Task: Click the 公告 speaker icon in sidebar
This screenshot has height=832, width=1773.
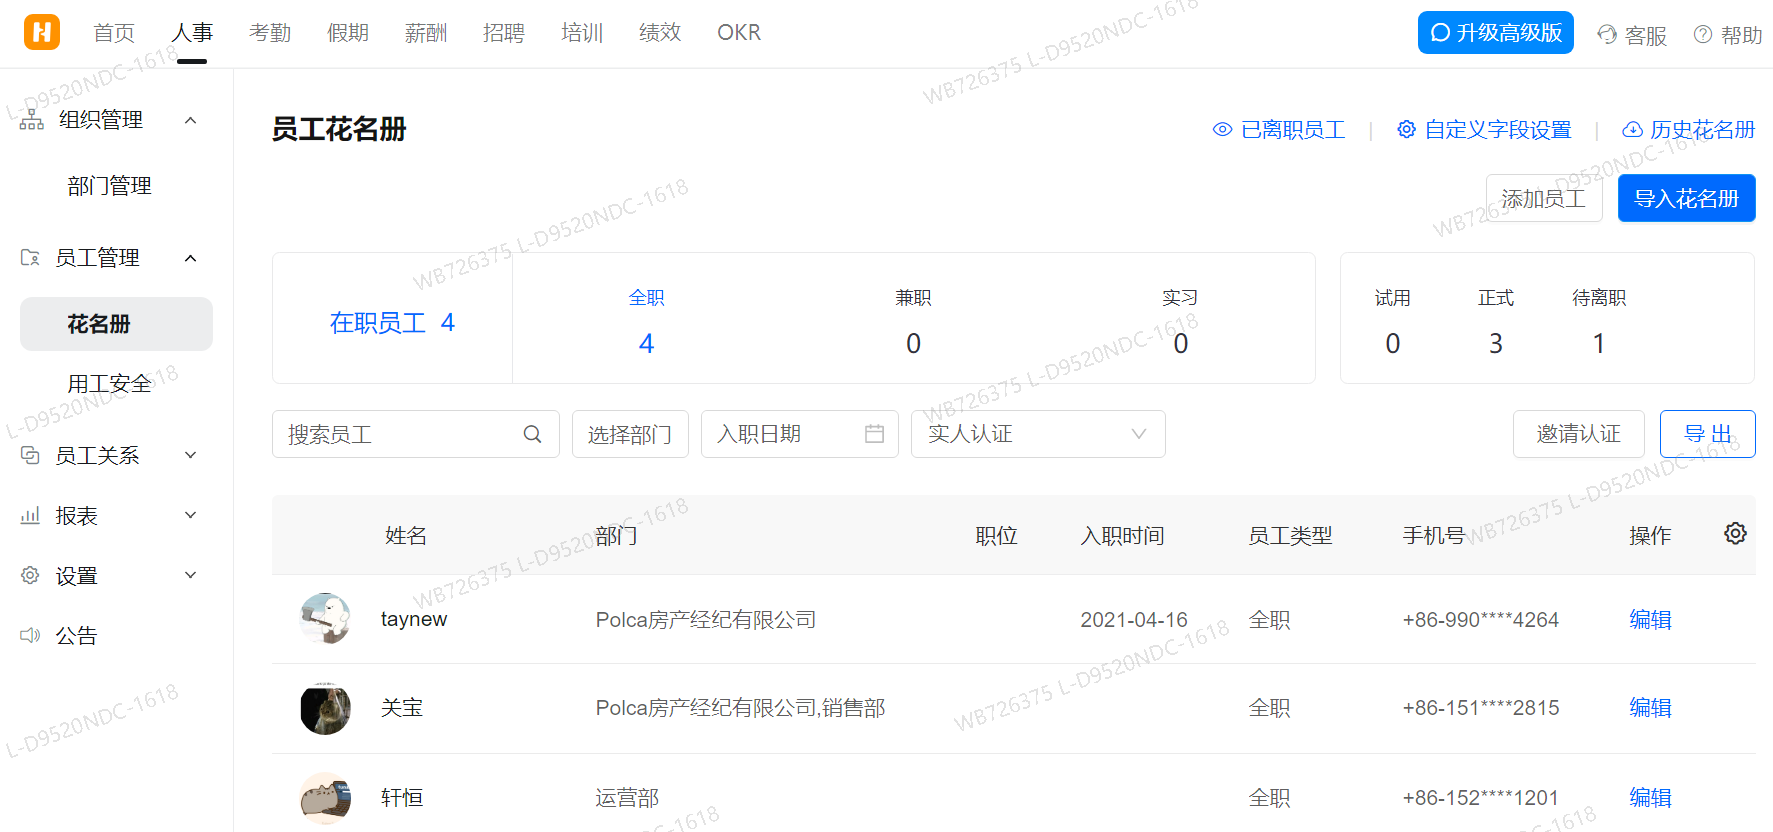Action: pyautogui.click(x=30, y=635)
